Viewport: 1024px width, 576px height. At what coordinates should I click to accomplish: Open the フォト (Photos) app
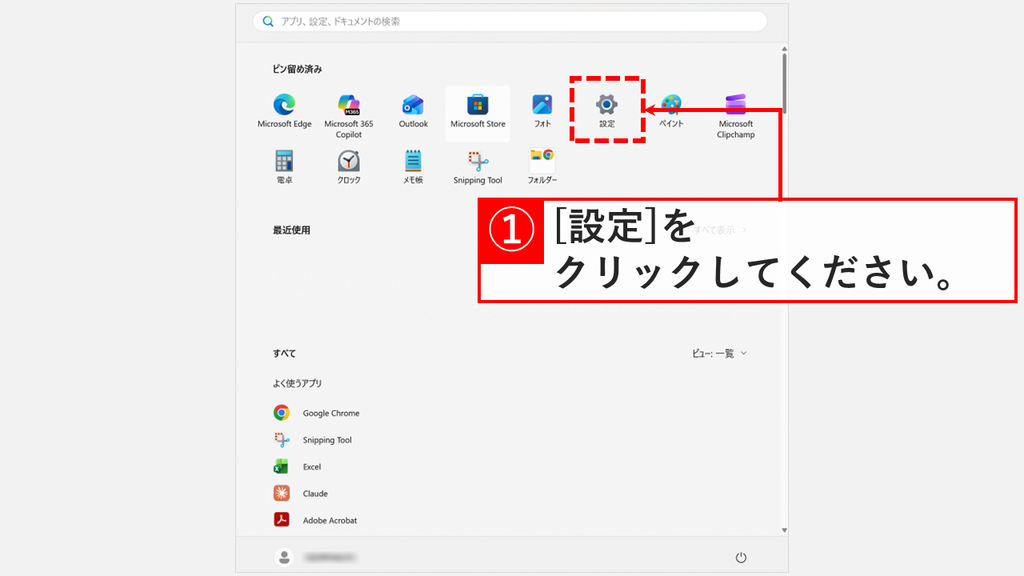pyautogui.click(x=542, y=112)
